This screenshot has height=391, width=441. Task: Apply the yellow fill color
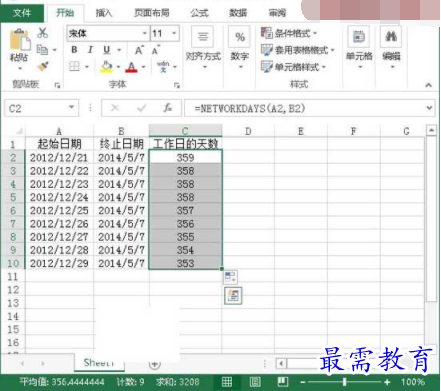click(107, 67)
